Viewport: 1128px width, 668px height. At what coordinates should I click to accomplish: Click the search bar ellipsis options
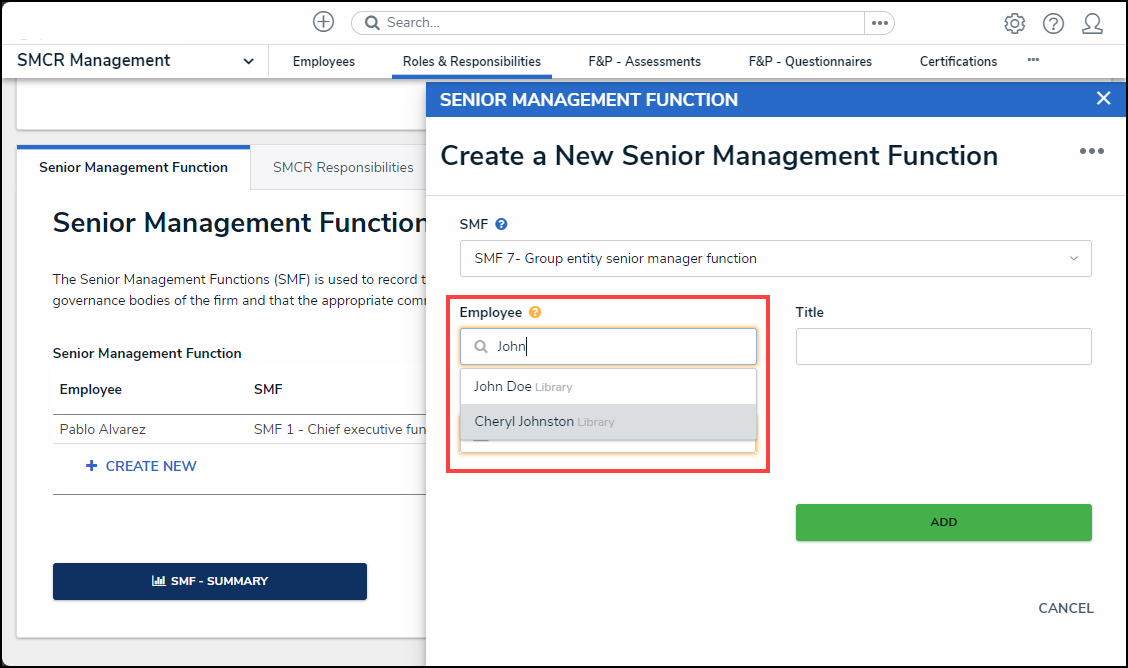879,23
